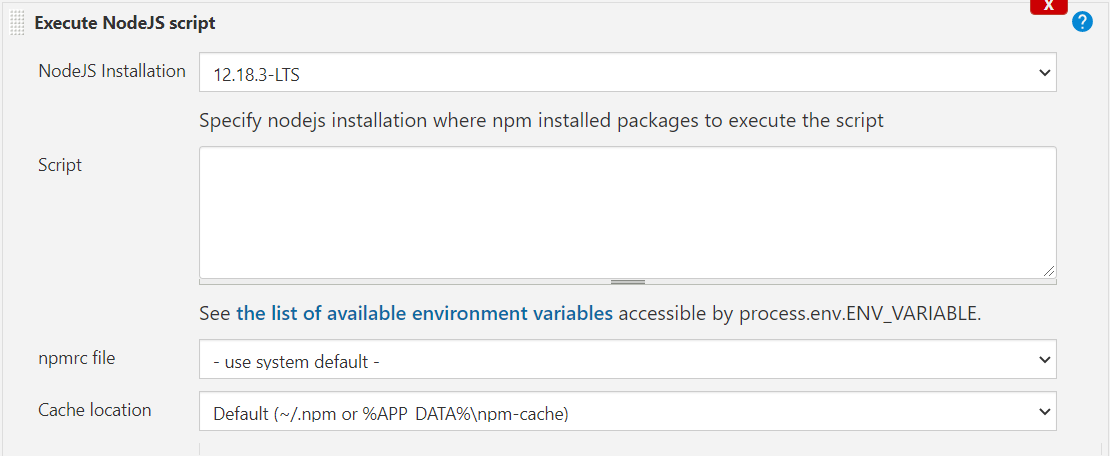Open the Cache location dropdown

tap(627, 411)
